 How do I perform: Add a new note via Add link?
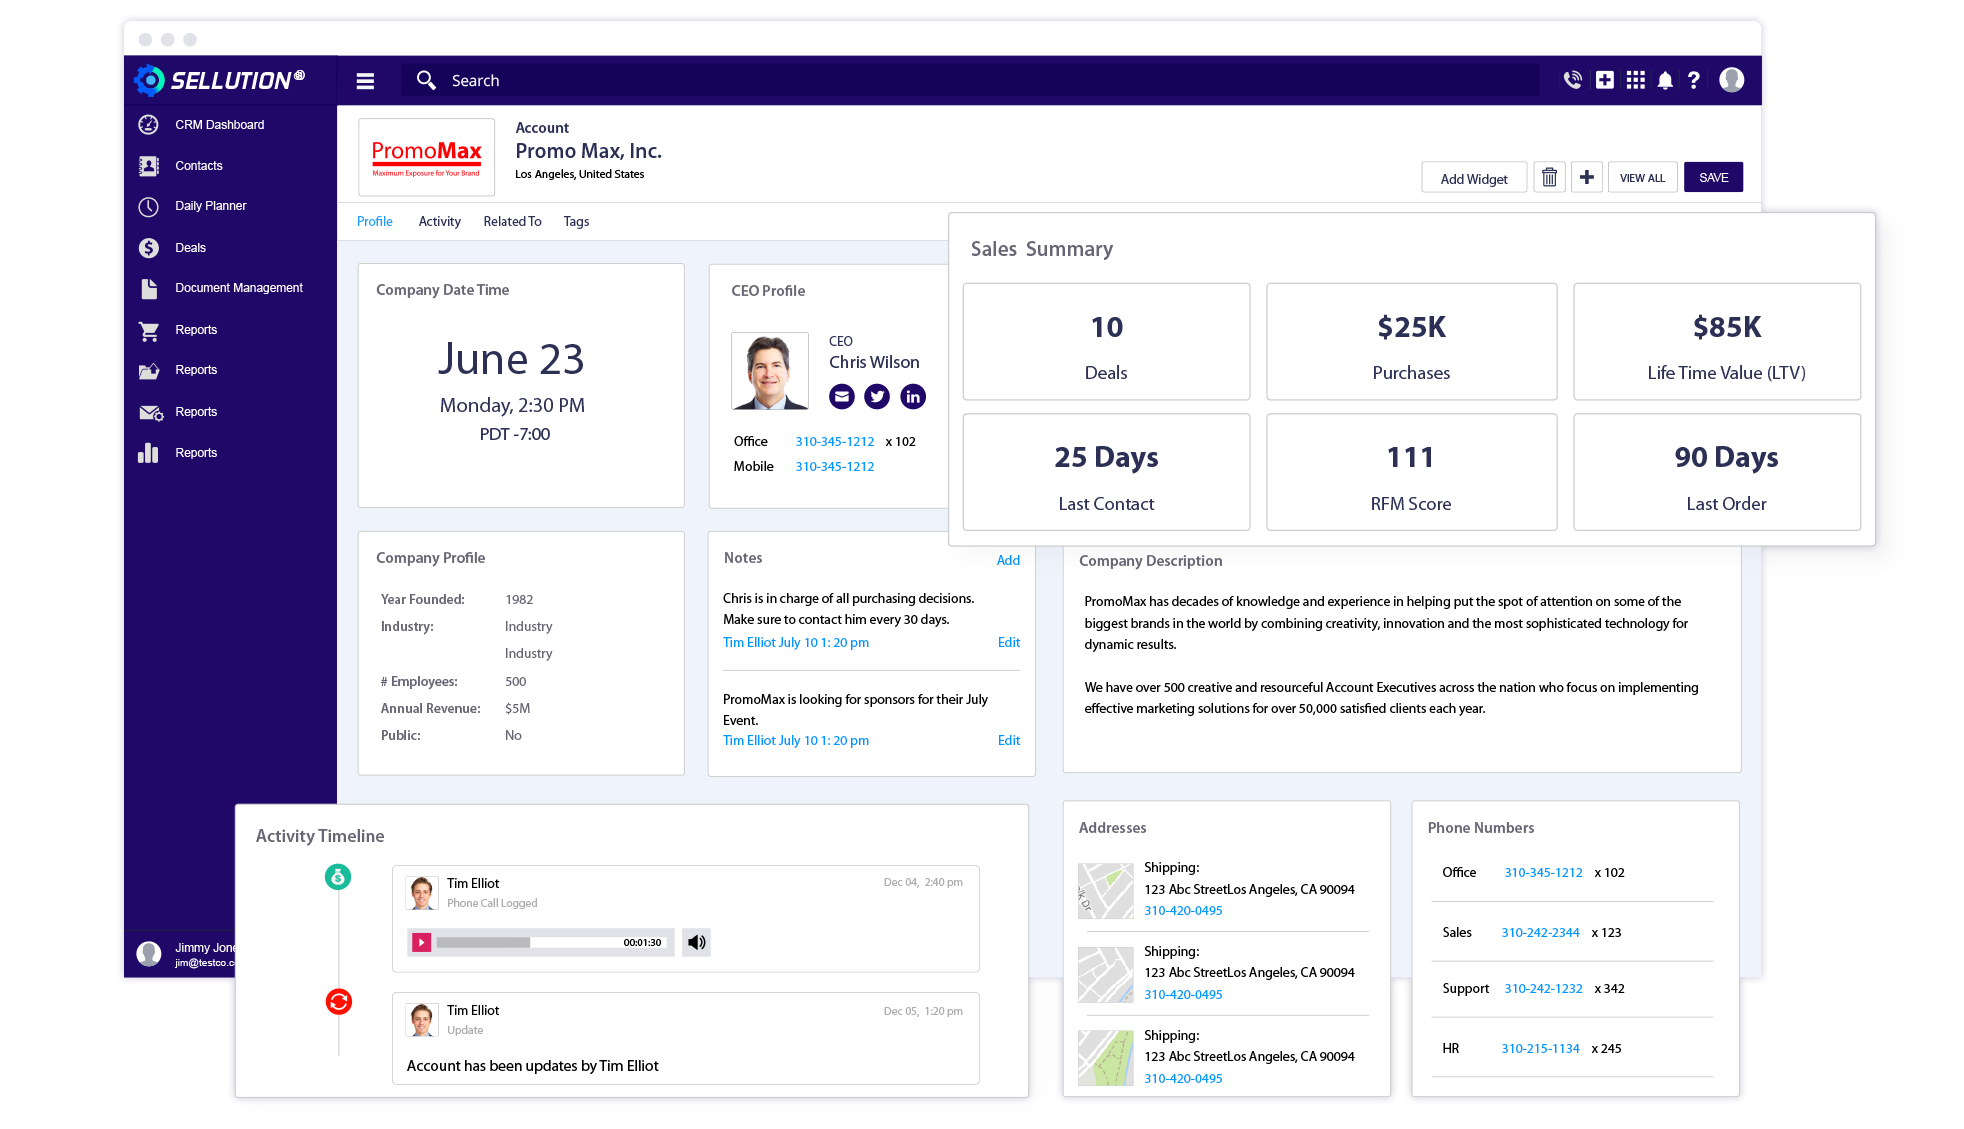[1008, 561]
